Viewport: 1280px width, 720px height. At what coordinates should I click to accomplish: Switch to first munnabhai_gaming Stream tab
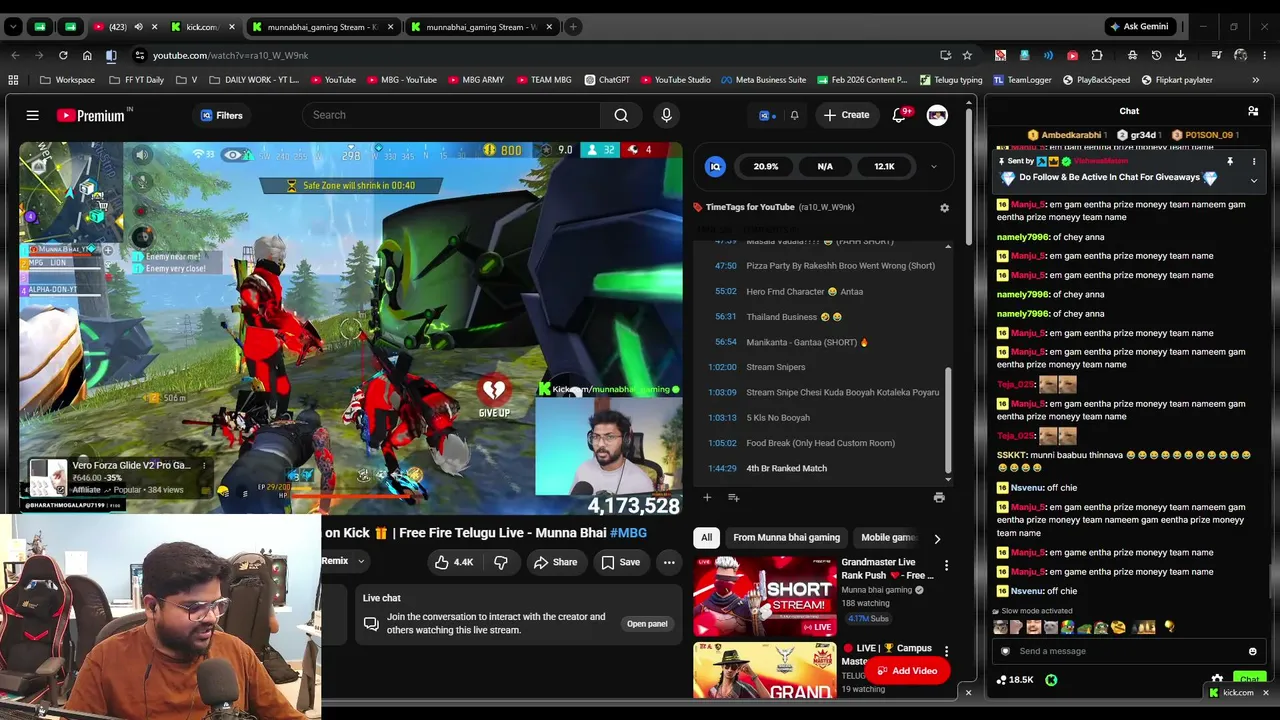[323, 27]
